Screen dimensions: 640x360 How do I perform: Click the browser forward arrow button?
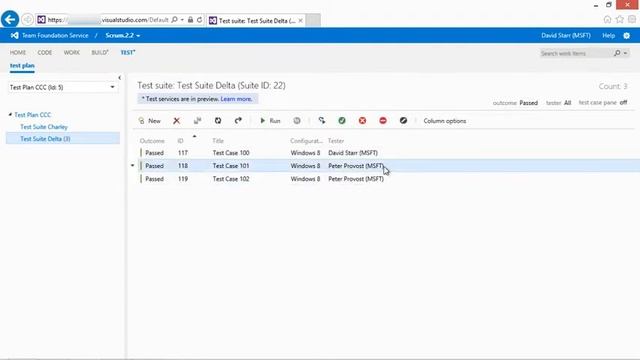tap(27, 20)
